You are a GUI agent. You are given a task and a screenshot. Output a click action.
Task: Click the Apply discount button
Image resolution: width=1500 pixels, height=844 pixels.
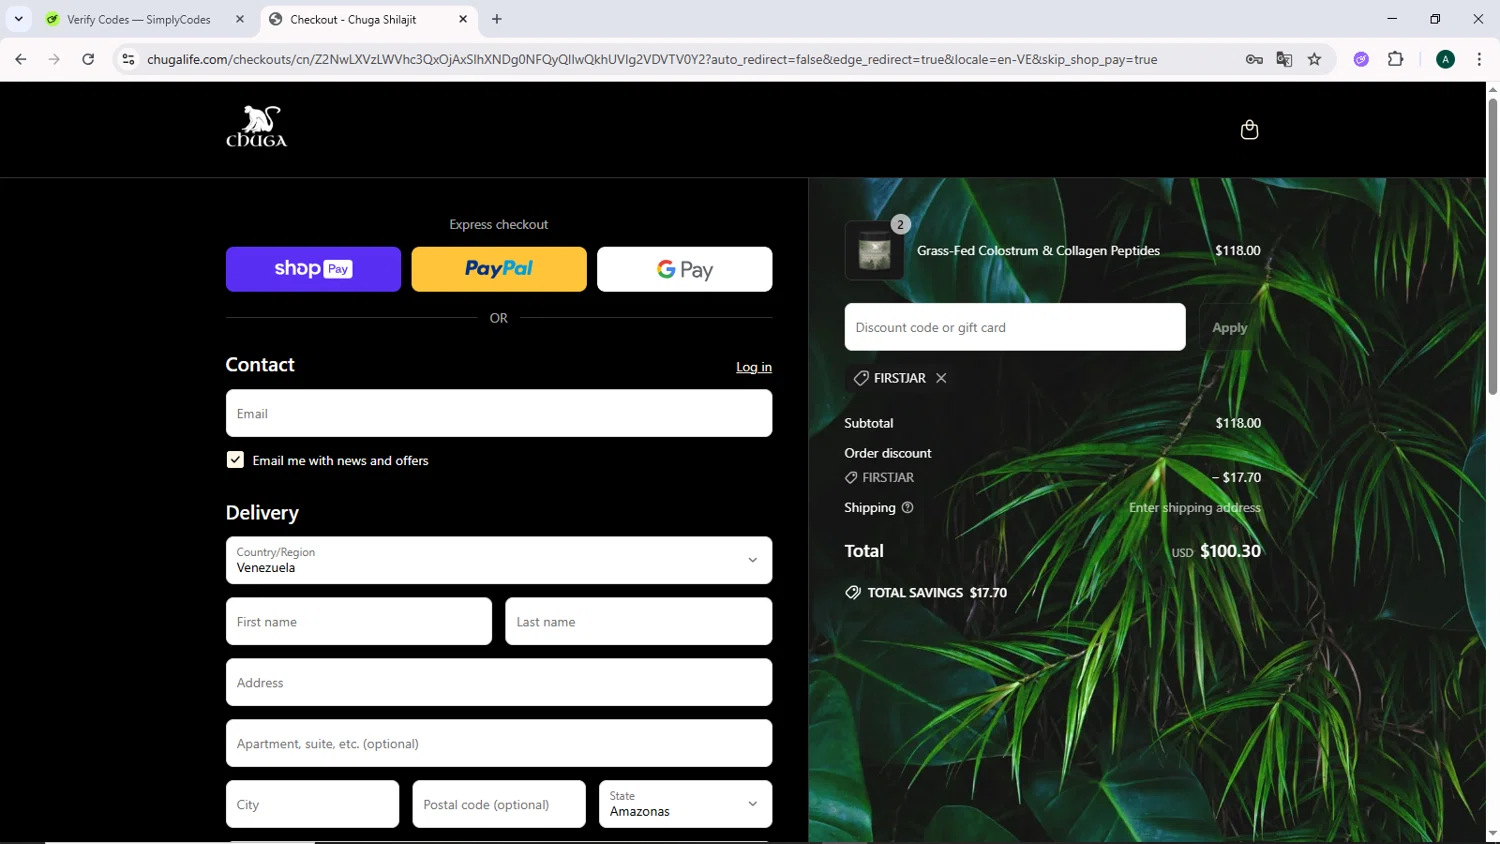[1230, 327]
